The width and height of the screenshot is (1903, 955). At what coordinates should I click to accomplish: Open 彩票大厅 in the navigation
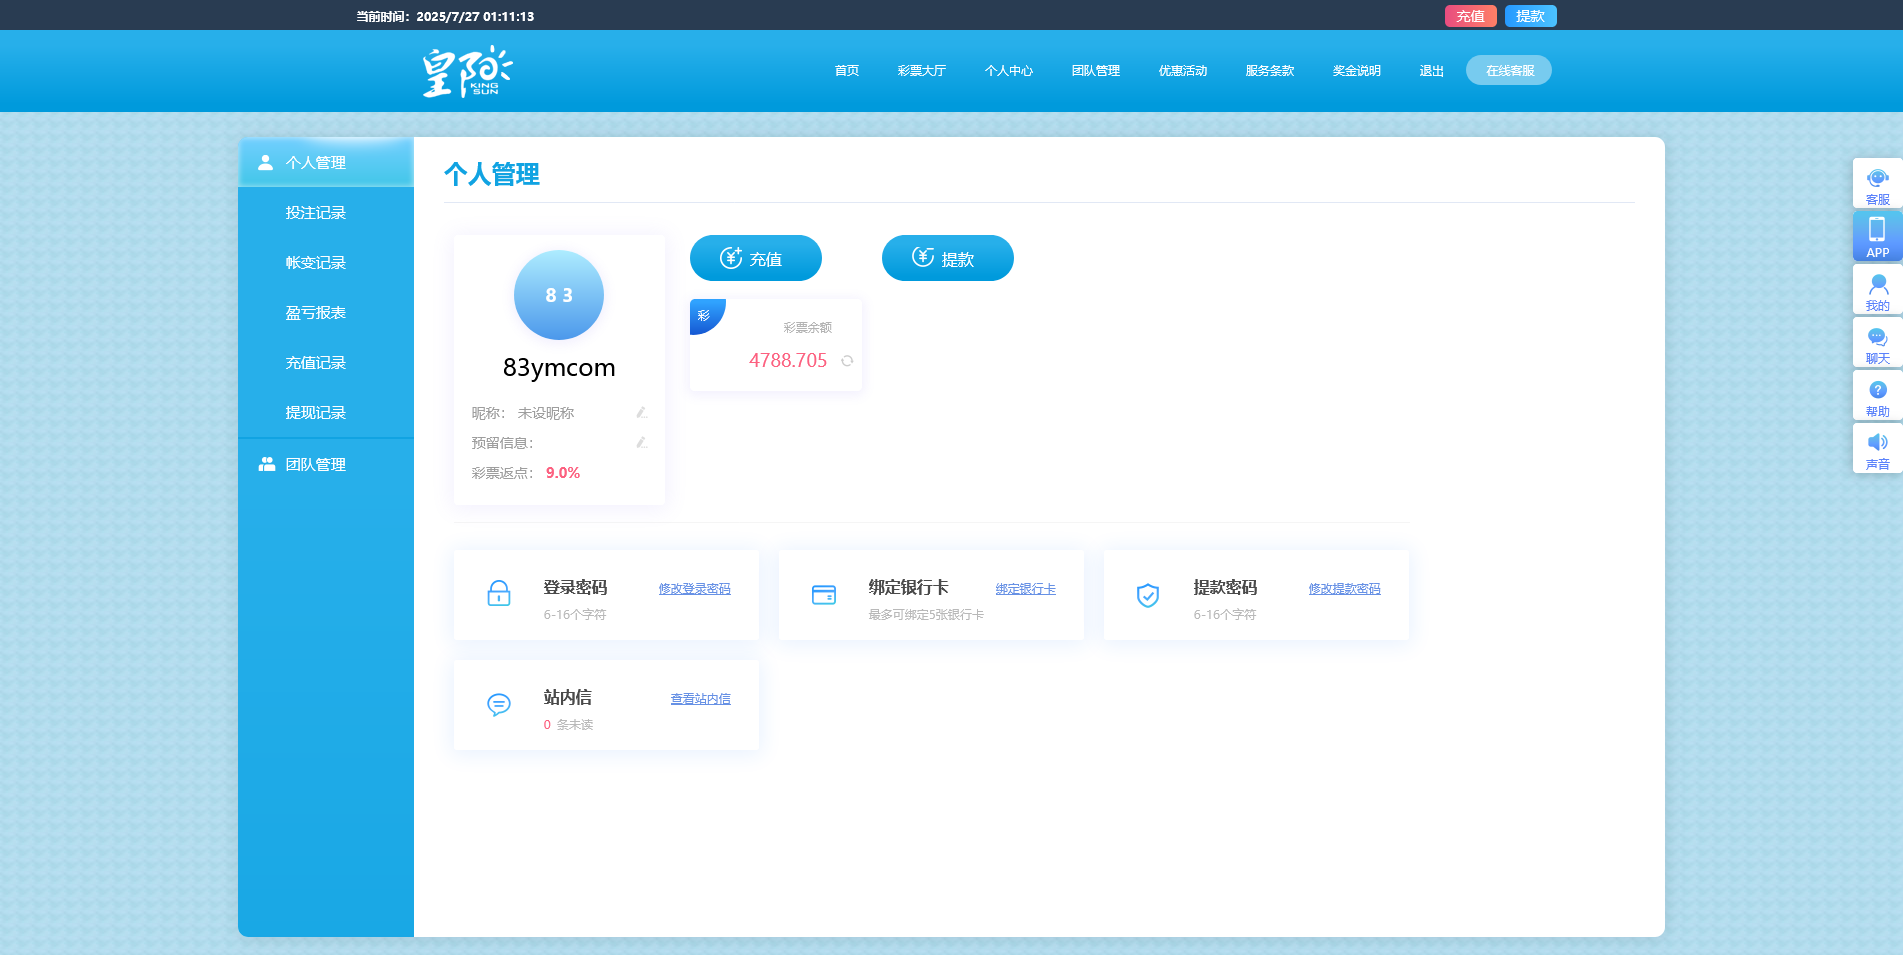pos(922,71)
